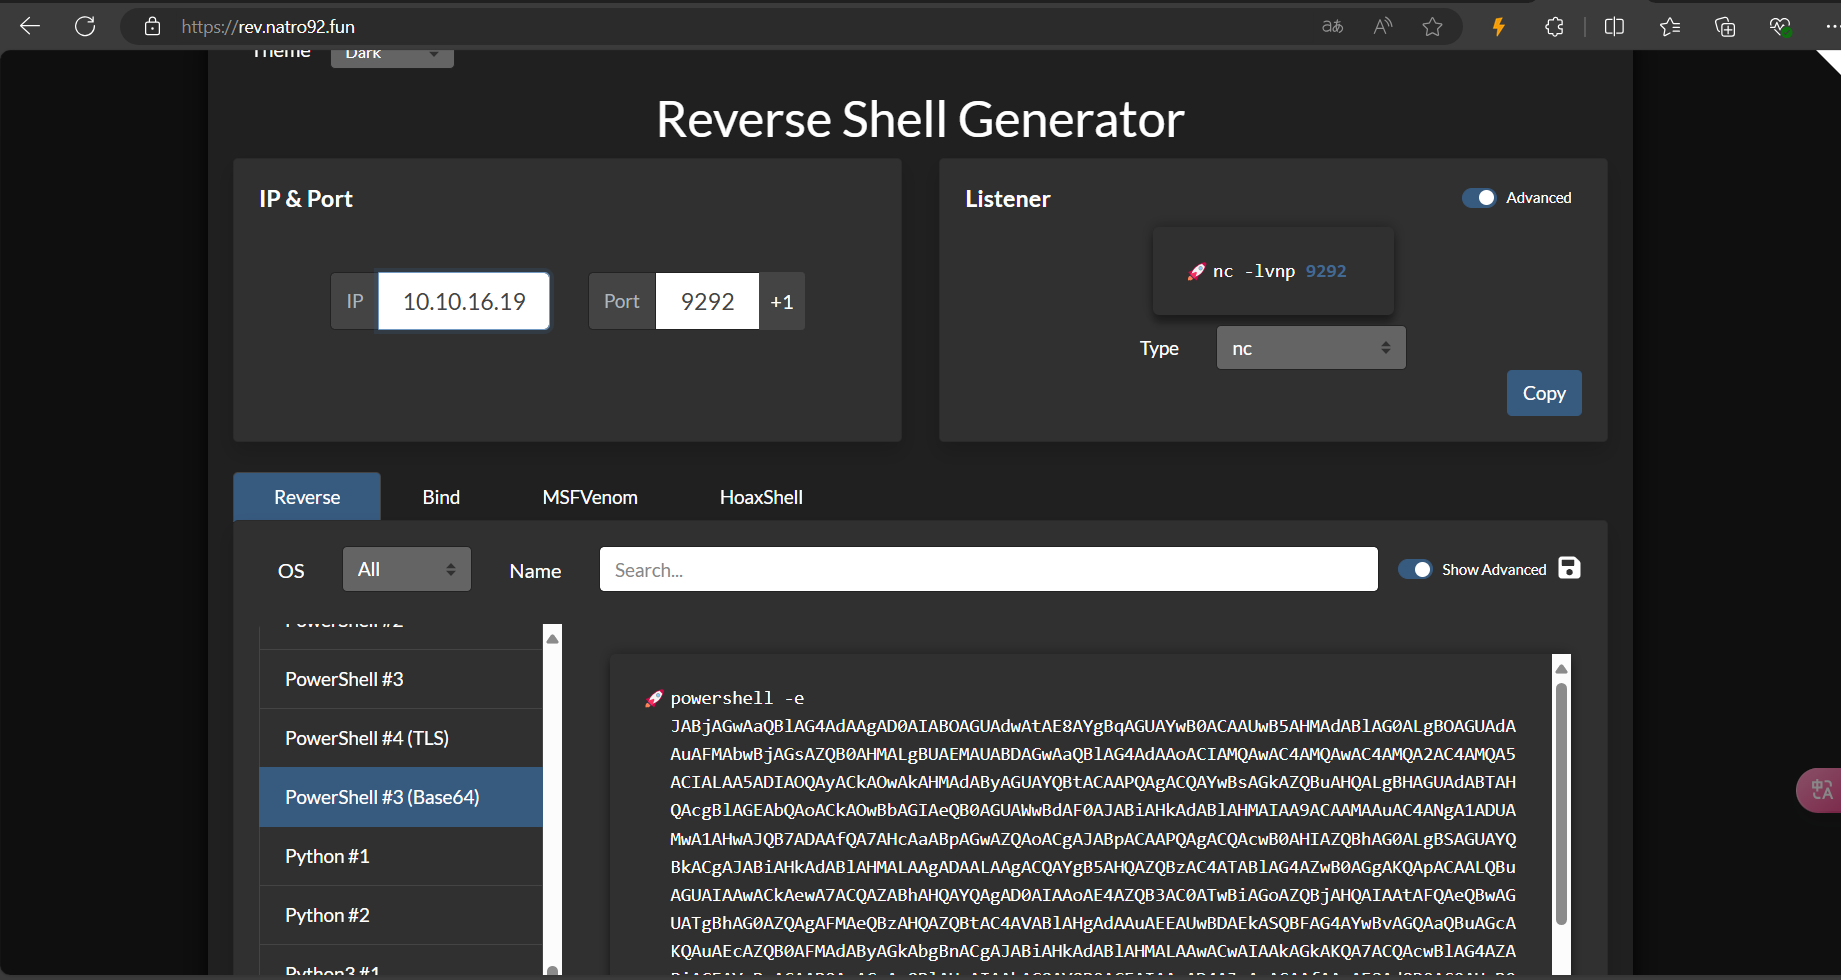Click the IP address input field
This screenshot has width=1841, height=980.
464,301
